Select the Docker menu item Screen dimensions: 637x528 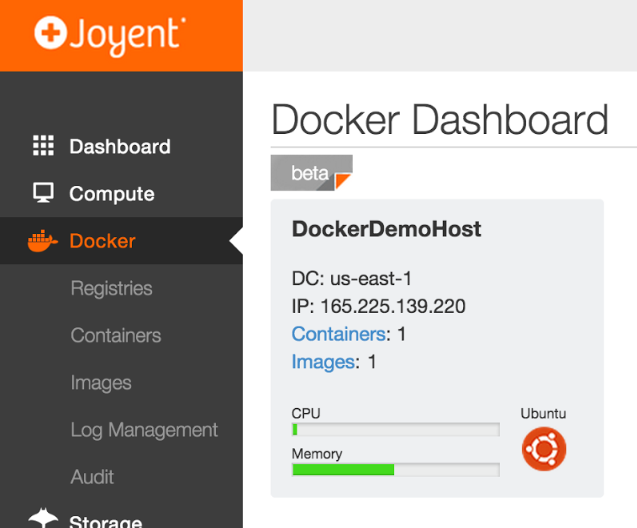[x=102, y=241]
